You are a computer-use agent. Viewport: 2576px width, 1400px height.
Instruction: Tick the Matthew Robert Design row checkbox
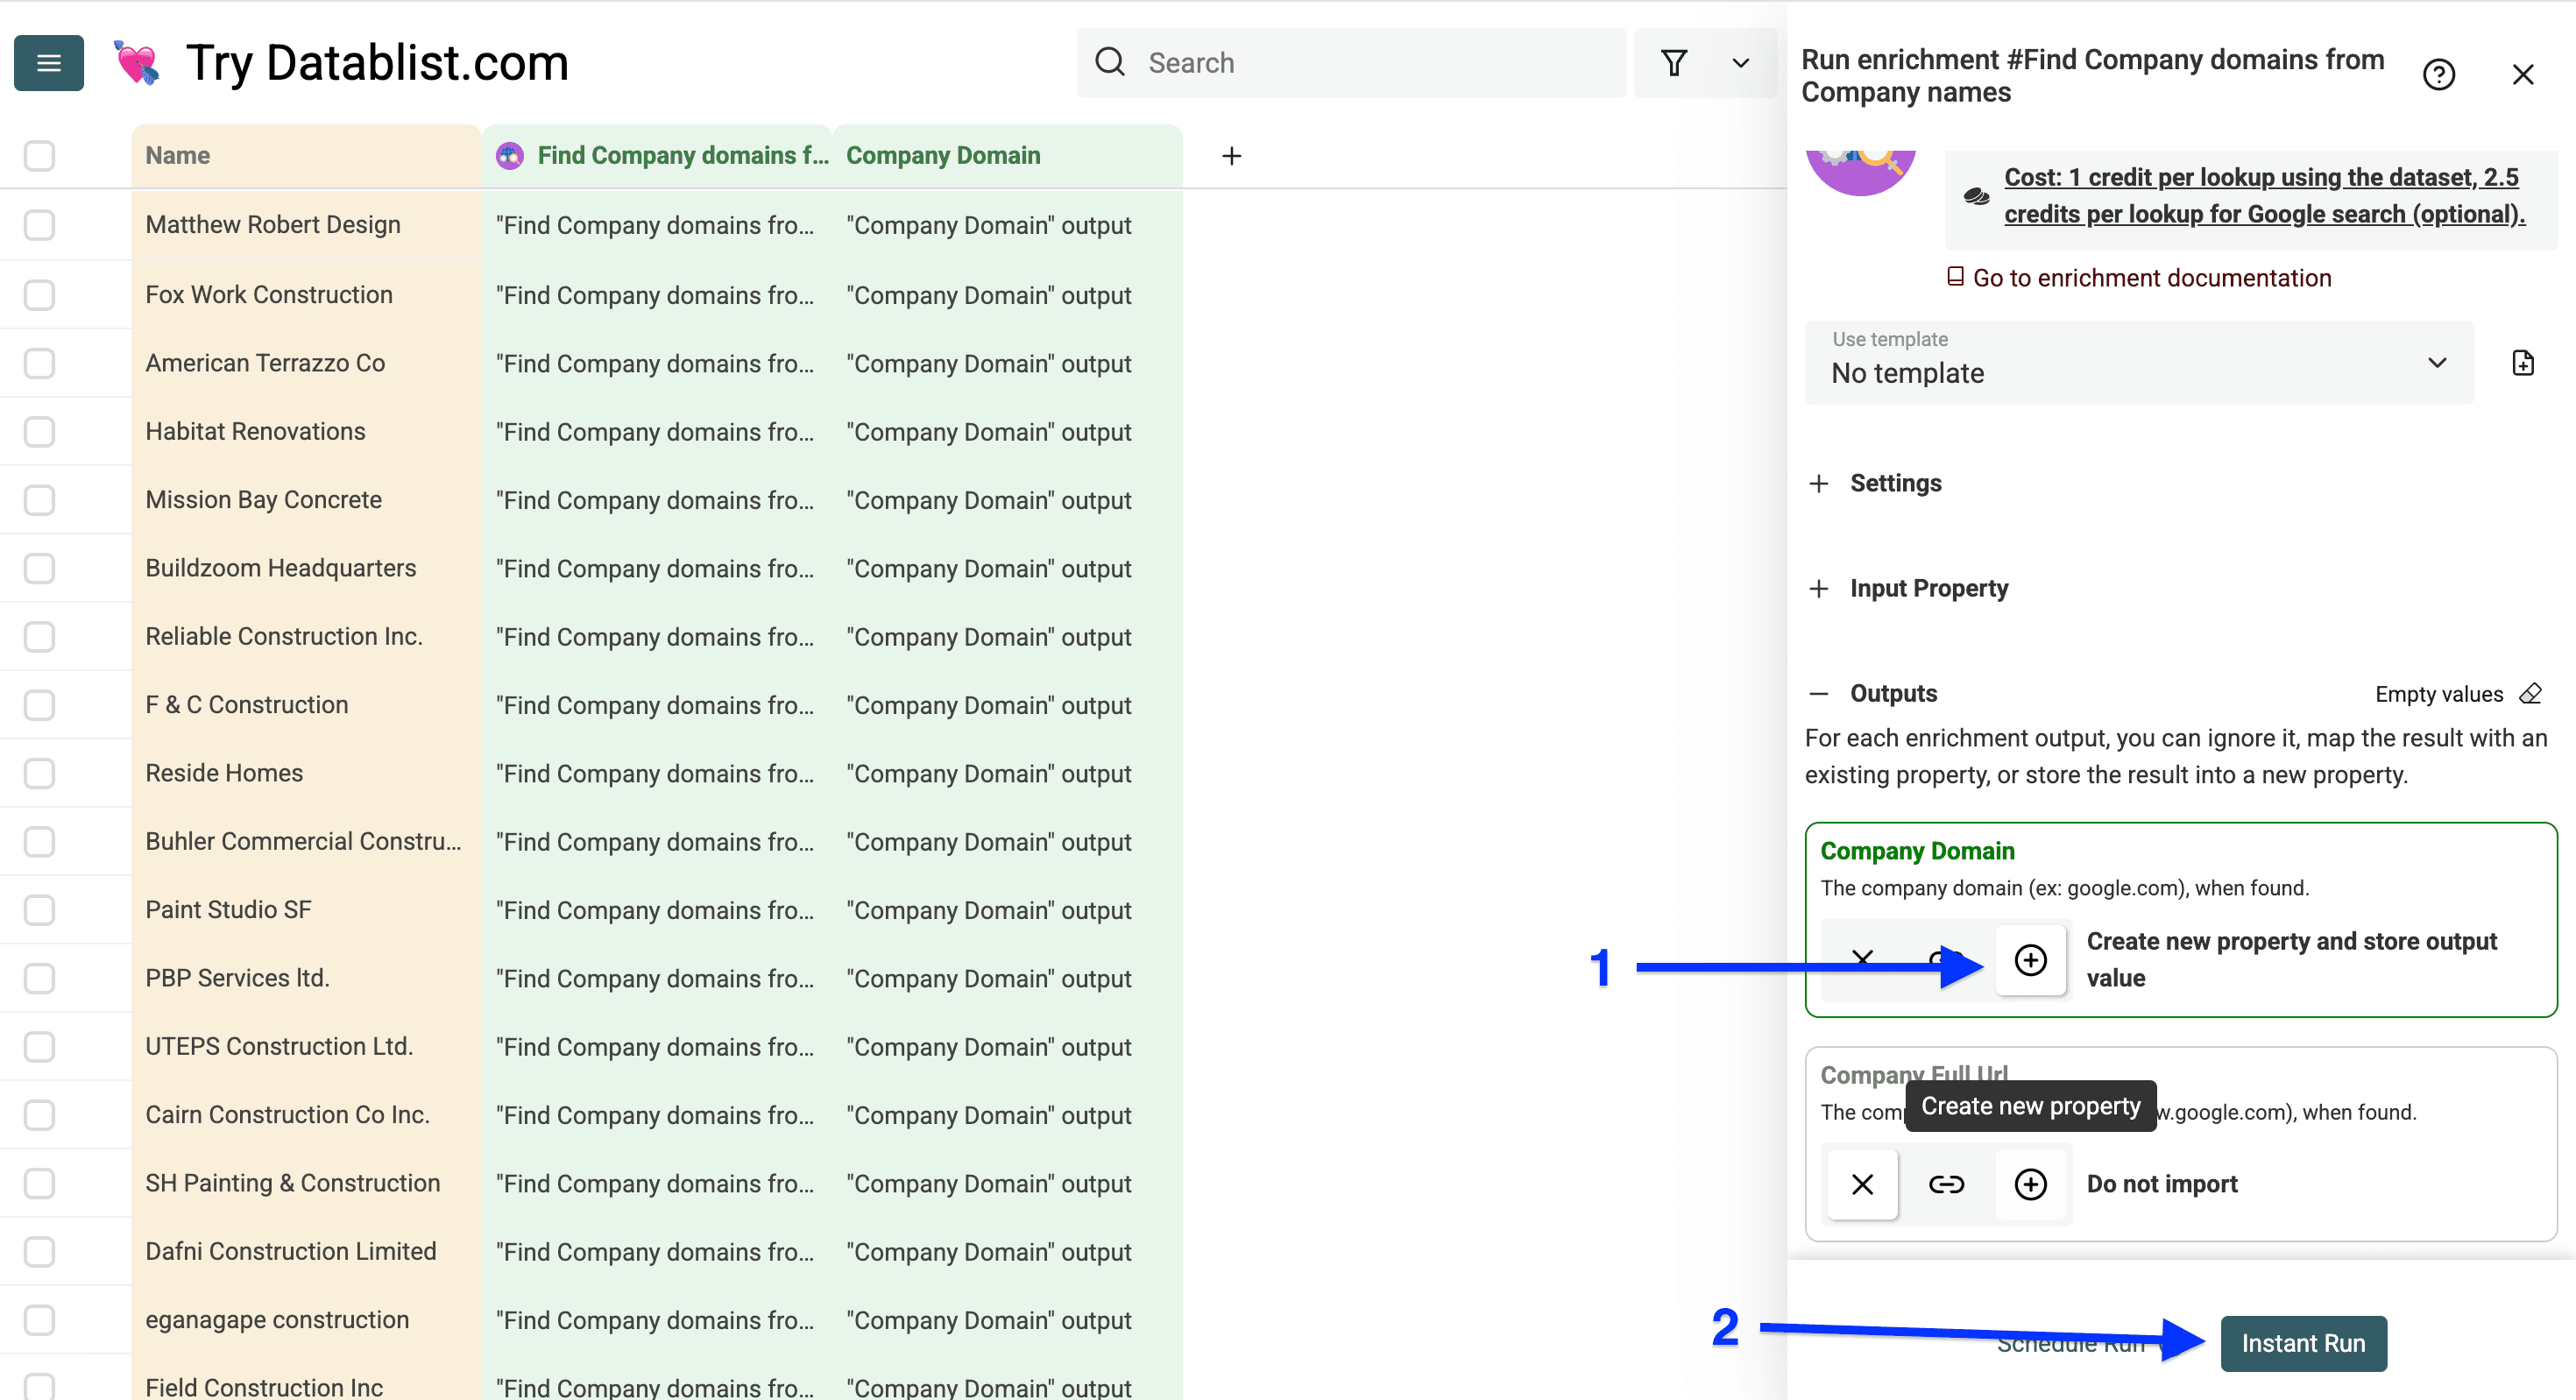tap(39, 225)
